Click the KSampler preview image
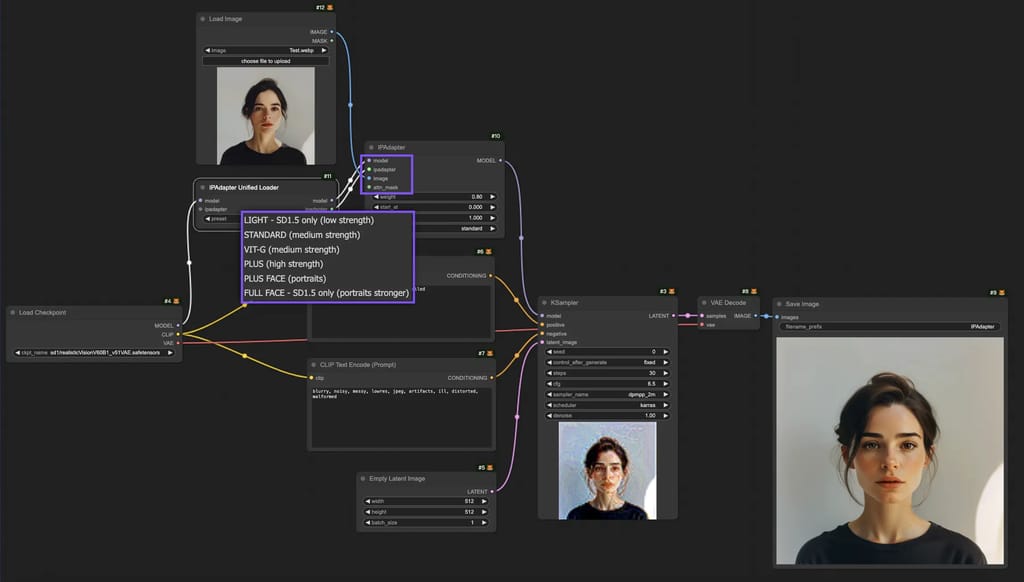The image size is (1024, 582). point(607,470)
